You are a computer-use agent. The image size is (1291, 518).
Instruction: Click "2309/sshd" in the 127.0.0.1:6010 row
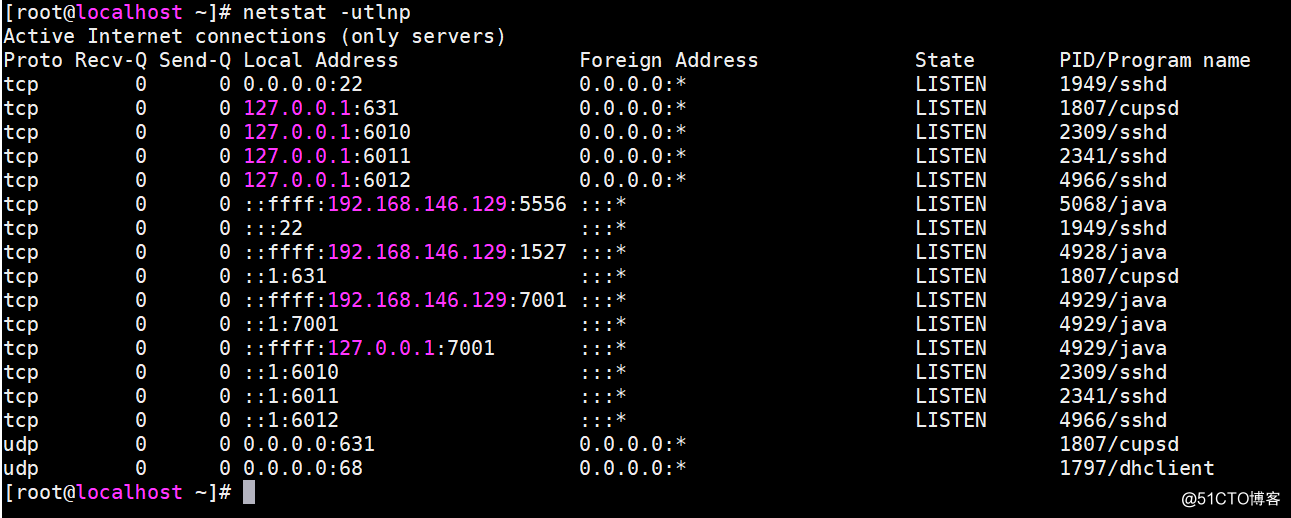[x=1113, y=133]
